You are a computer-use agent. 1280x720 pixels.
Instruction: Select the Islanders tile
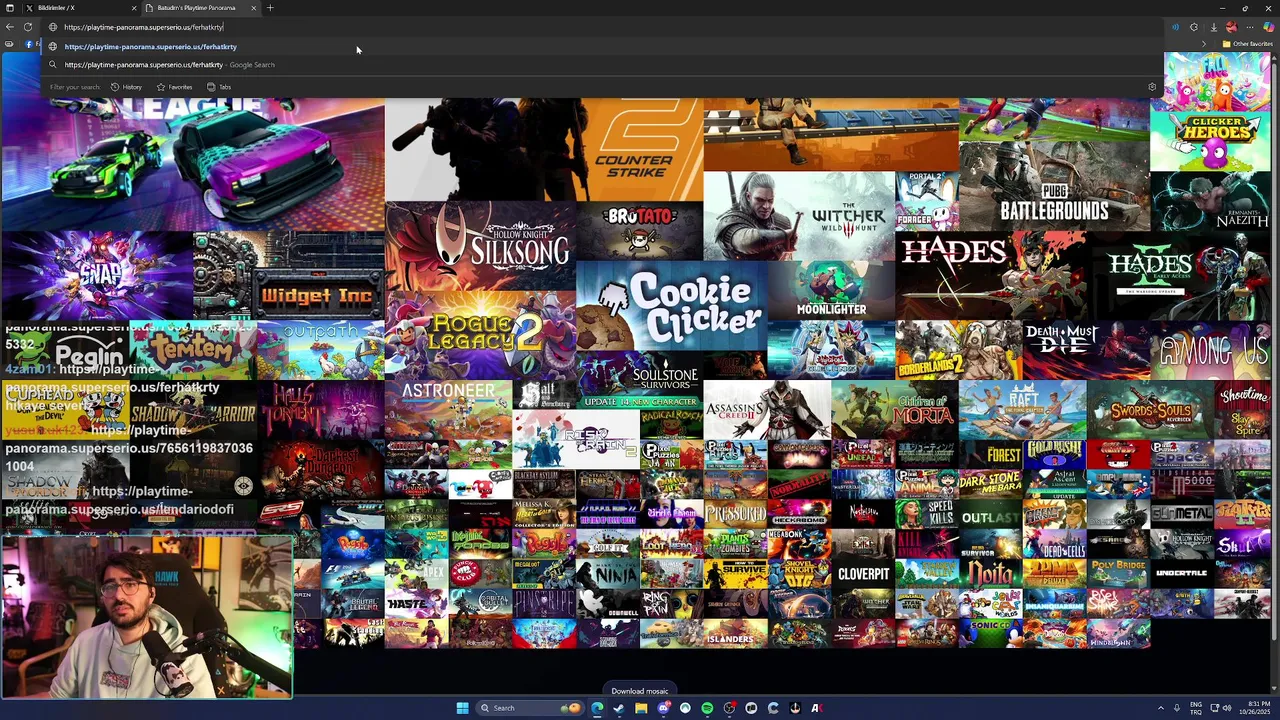735,633
